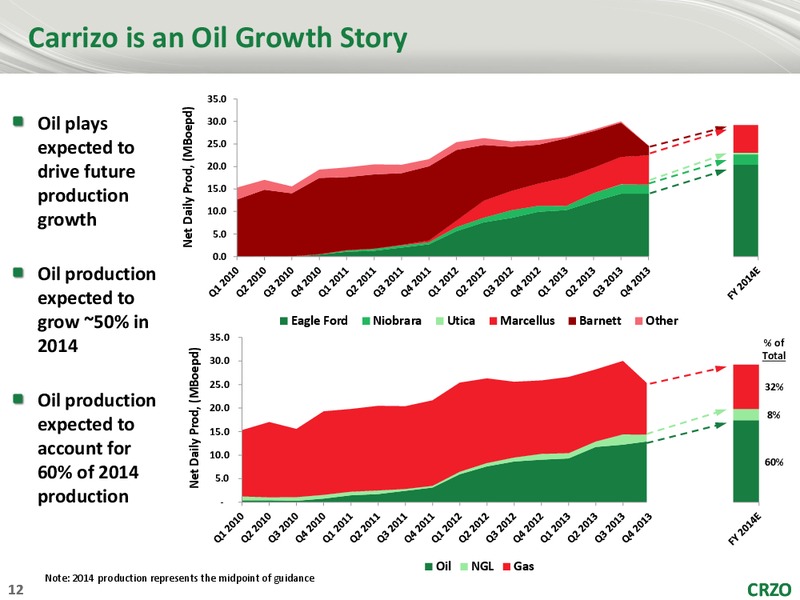Click the '32%' label beside the gas segment
The width and height of the screenshot is (800, 600).
click(x=773, y=387)
